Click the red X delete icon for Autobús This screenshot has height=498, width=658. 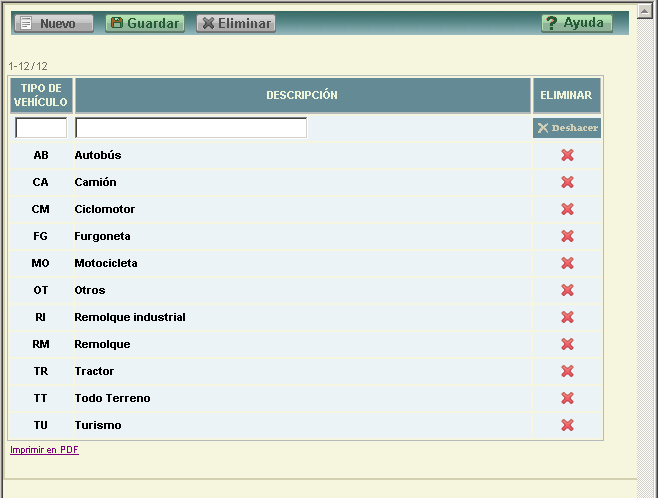pos(567,155)
